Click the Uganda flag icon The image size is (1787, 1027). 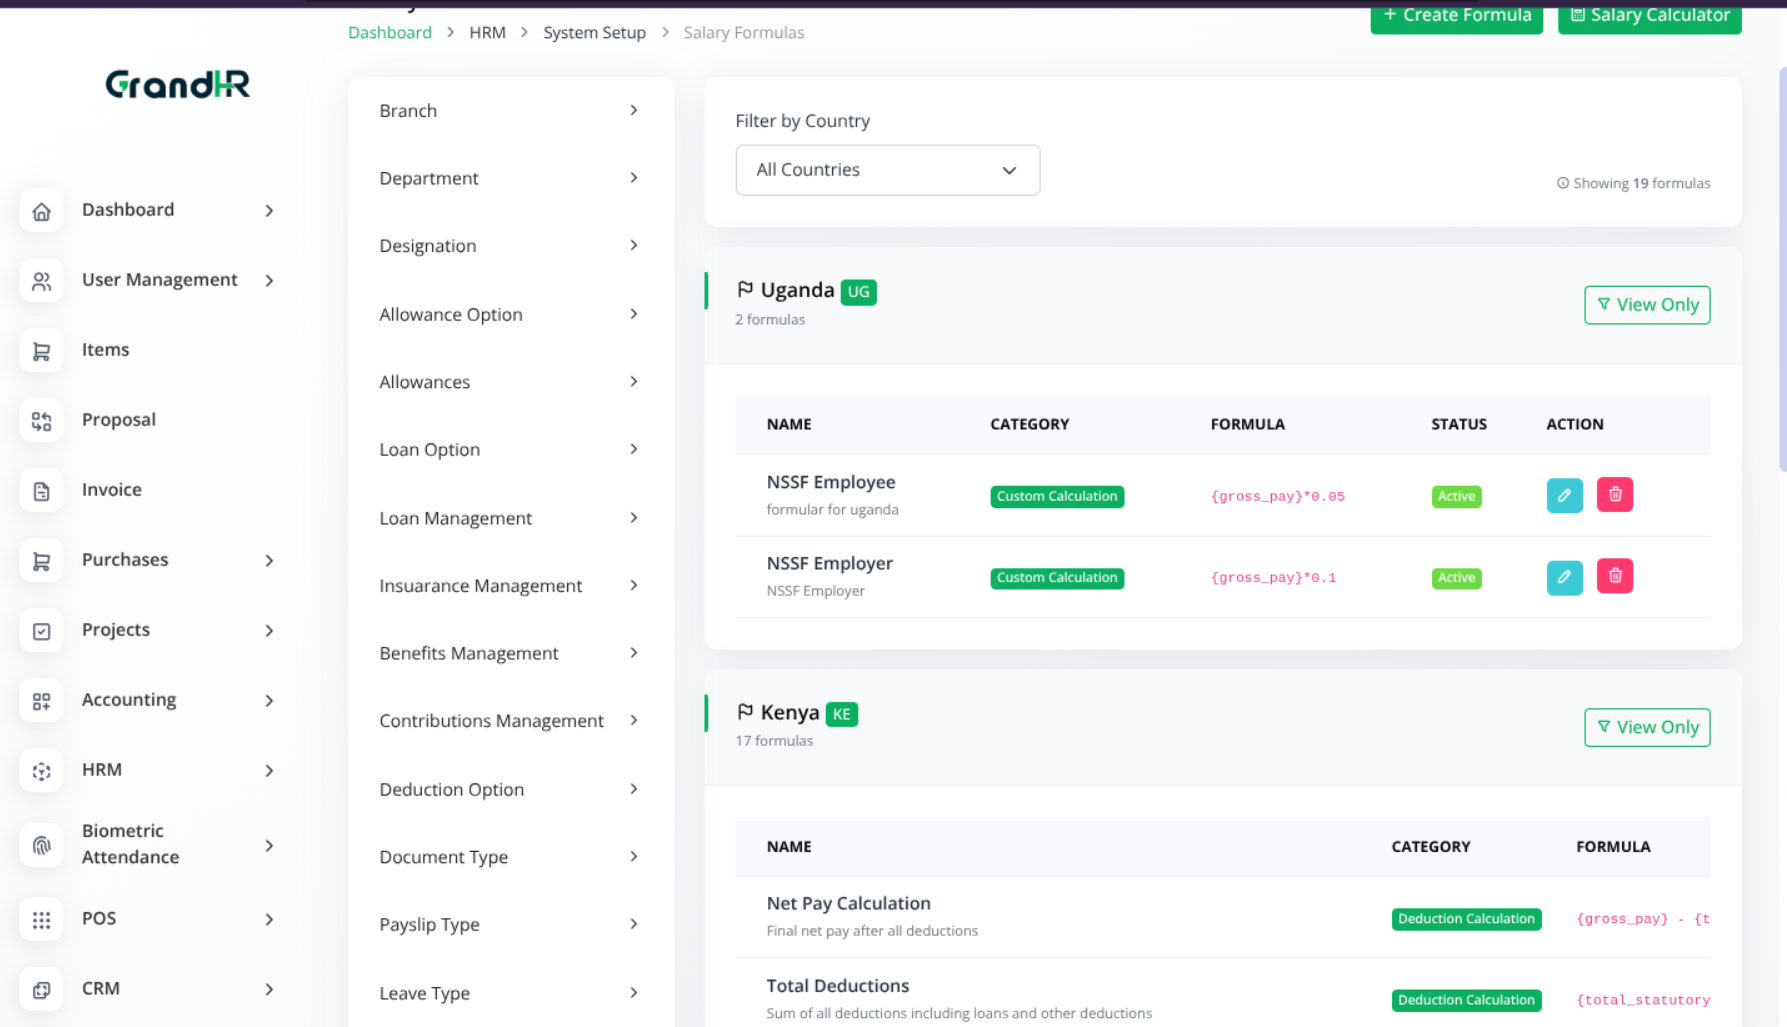[744, 289]
